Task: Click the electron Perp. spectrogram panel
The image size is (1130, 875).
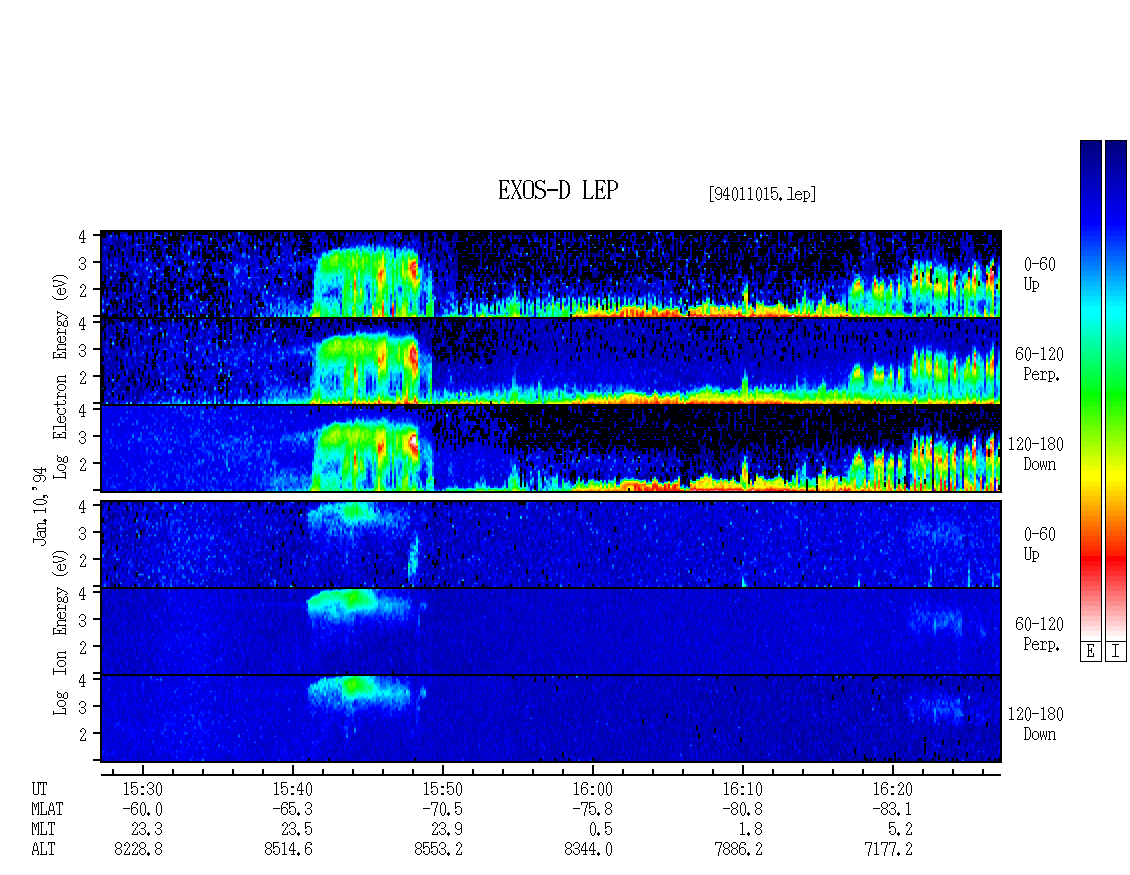Action: coord(551,360)
